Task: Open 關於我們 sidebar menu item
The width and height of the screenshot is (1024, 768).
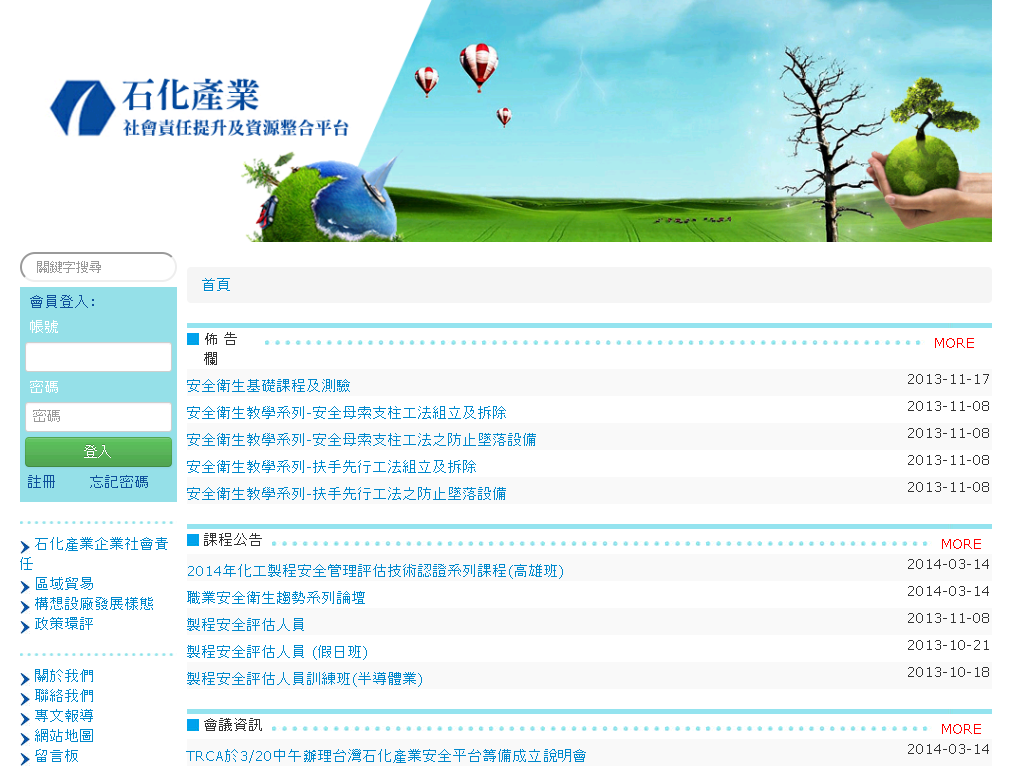Action: pos(64,676)
